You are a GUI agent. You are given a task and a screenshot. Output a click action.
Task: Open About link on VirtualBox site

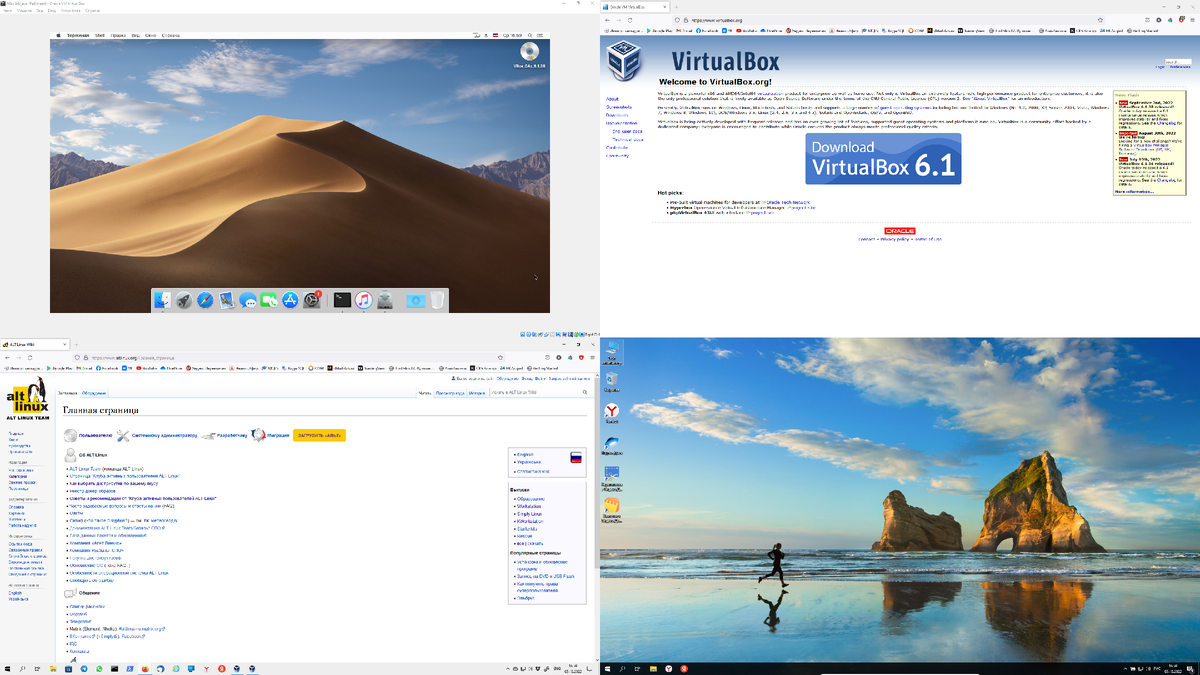pos(612,99)
